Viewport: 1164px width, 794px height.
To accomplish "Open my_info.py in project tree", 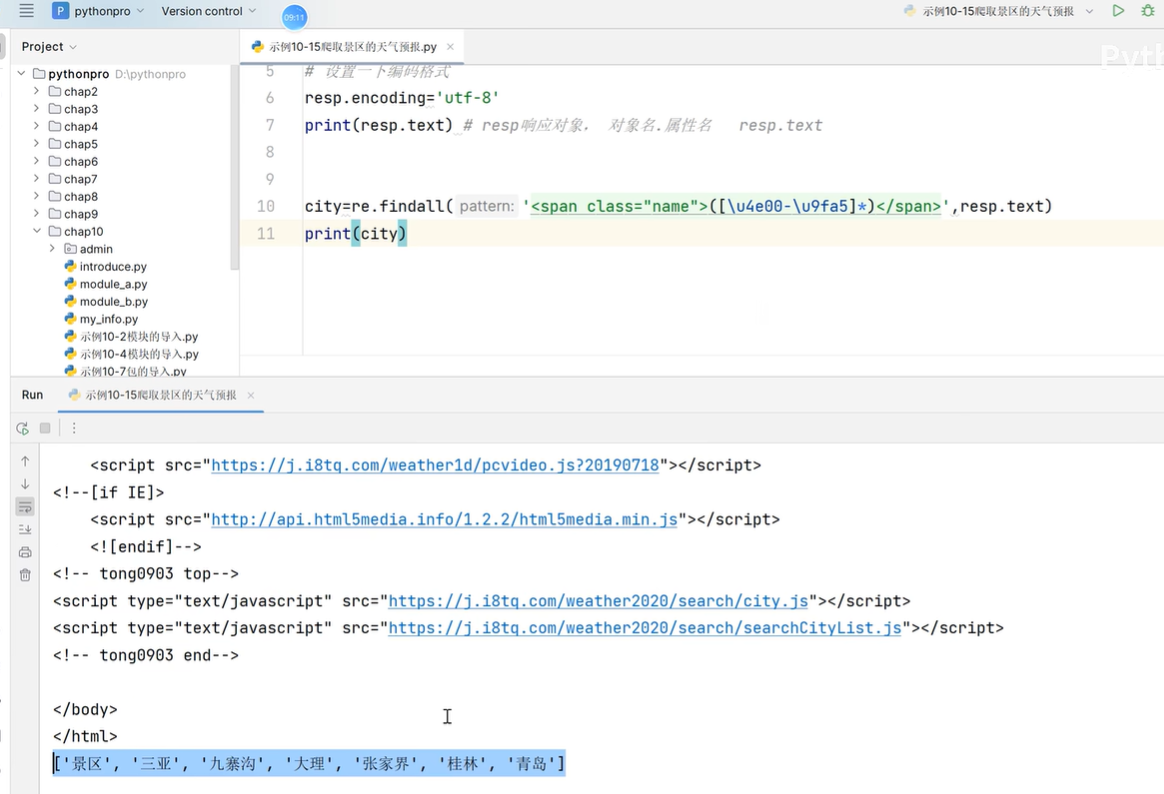I will click(x=108, y=319).
